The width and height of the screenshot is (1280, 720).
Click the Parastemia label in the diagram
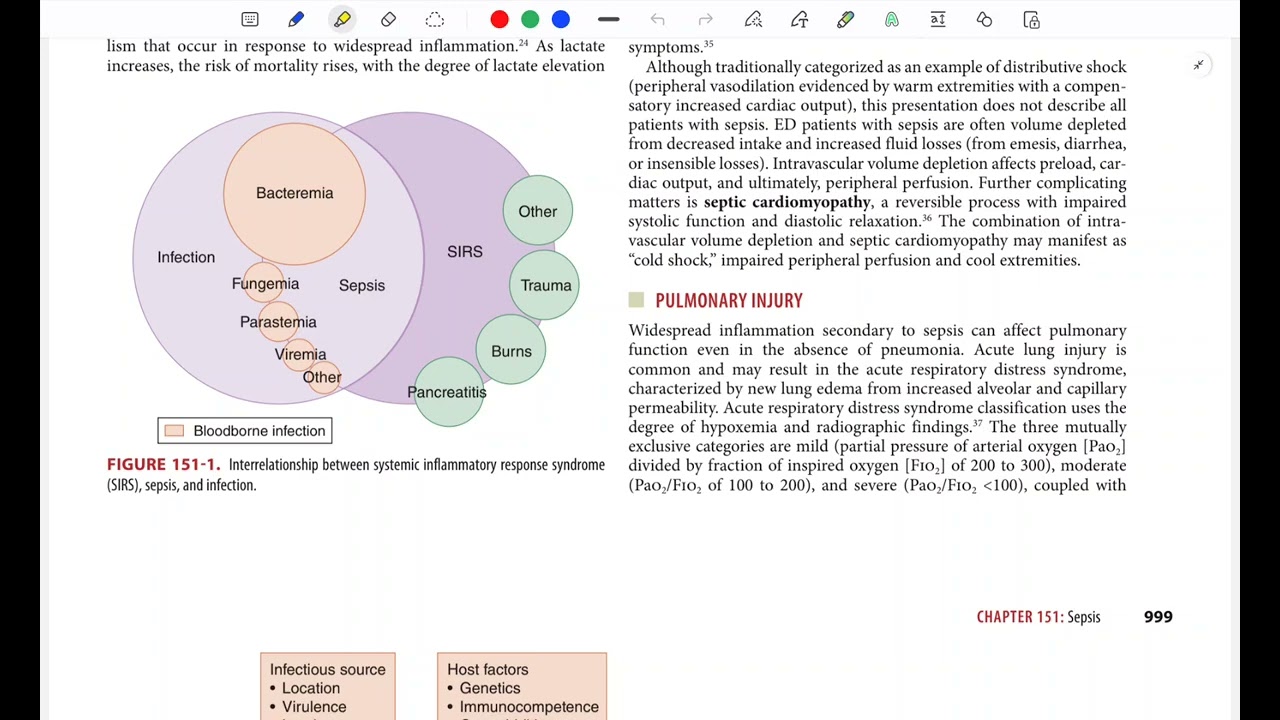click(278, 322)
